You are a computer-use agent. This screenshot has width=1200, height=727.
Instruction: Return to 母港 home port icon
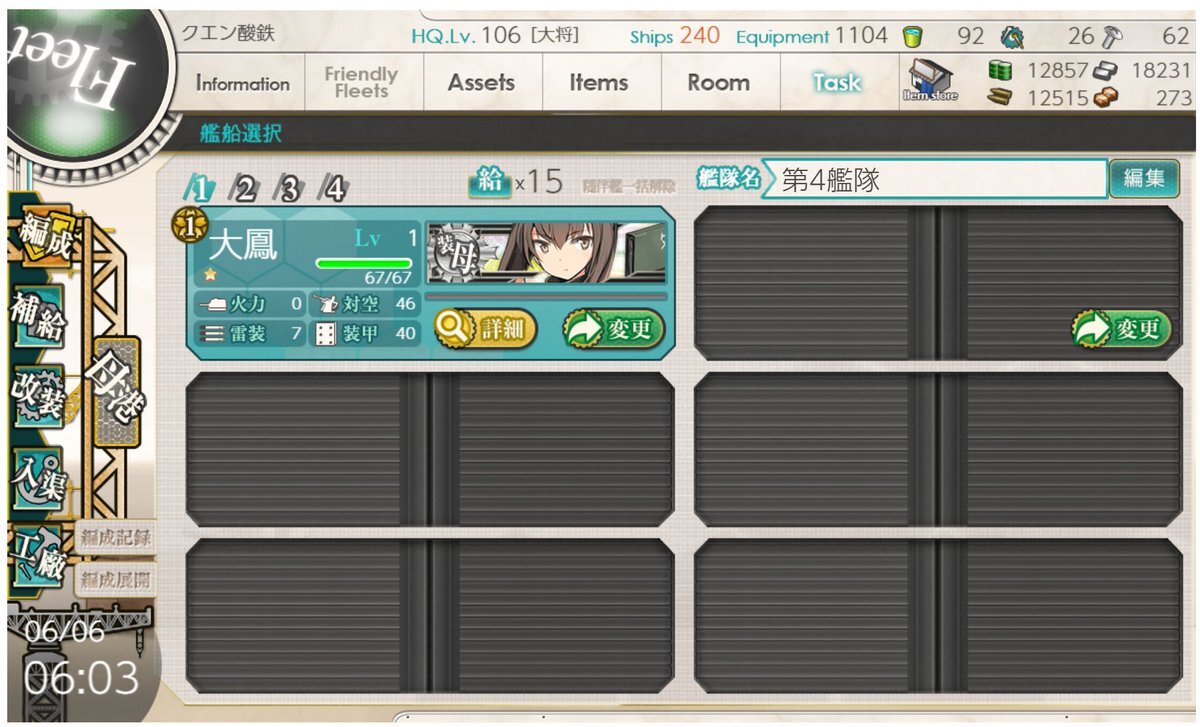point(116,394)
